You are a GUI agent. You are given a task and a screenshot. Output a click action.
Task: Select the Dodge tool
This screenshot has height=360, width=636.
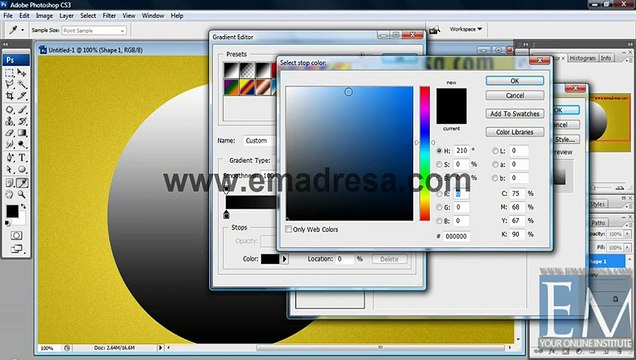pyautogui.click(x=22, y=144)
